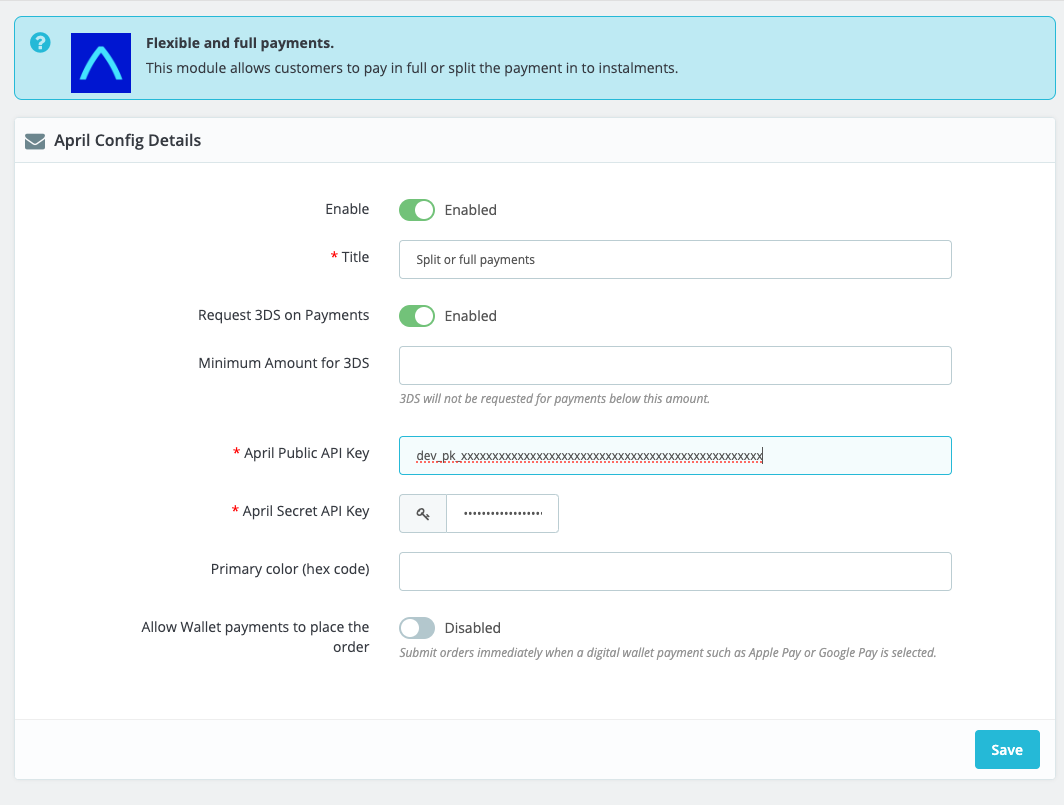Focus the Minimum Amount for 3DS input
Viewport: 1064px width, 805px height.
click(675, 365)
